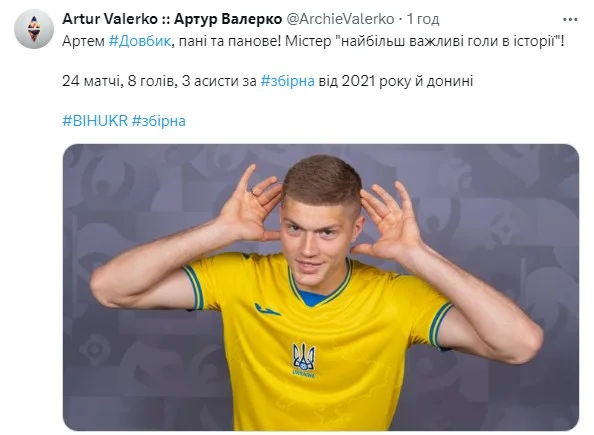Image resolution: width=594 pixels, height=435 pixels.
Task: Click the author's round avatar picture
Action: (34, 29)
